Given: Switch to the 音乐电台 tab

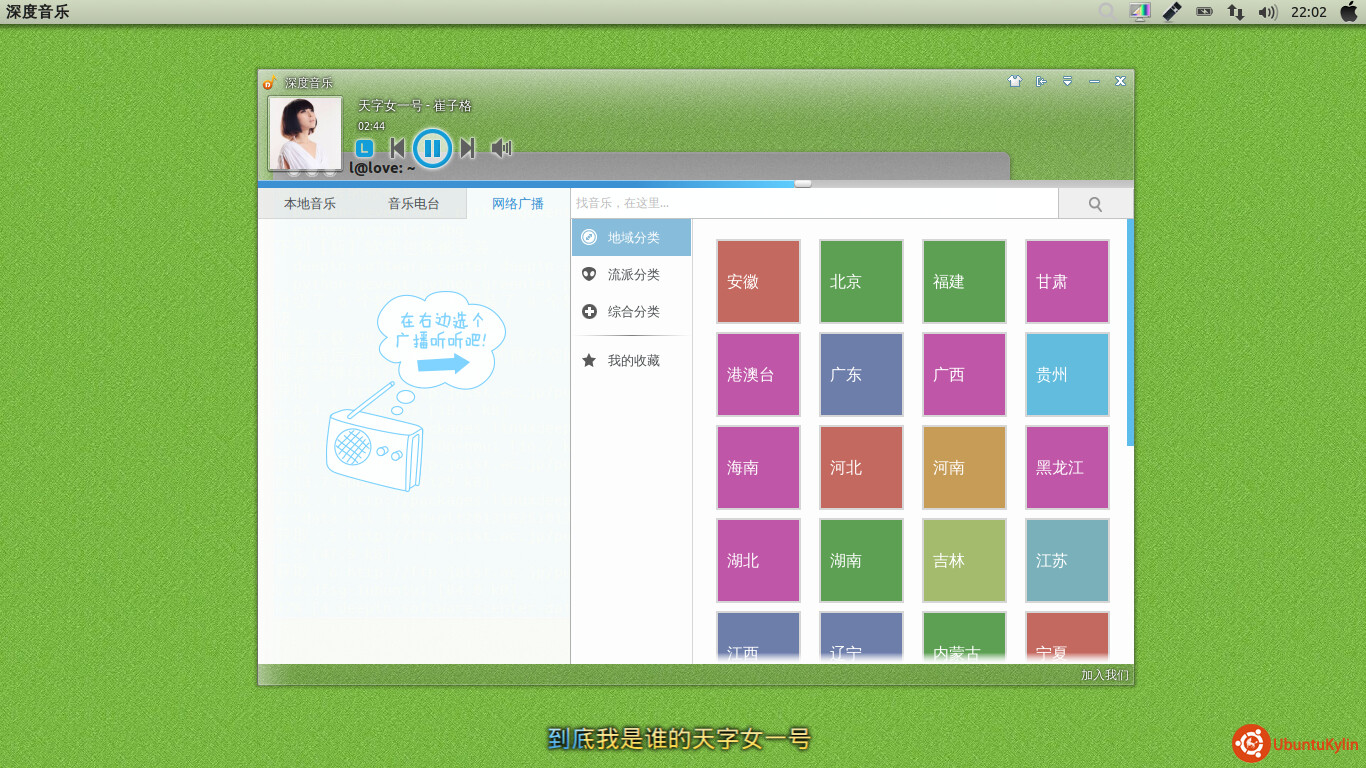Looking at the screenshot, I should [414, 204].
